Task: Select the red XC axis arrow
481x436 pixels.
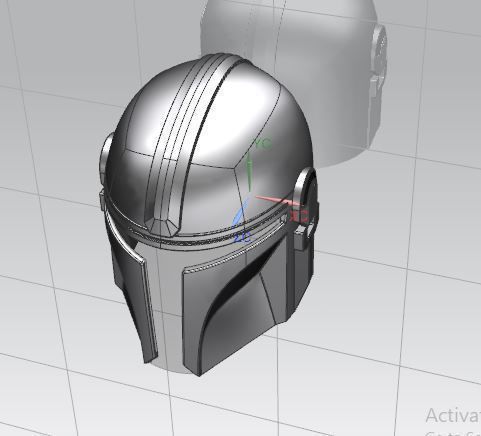Action: point(278,201)
